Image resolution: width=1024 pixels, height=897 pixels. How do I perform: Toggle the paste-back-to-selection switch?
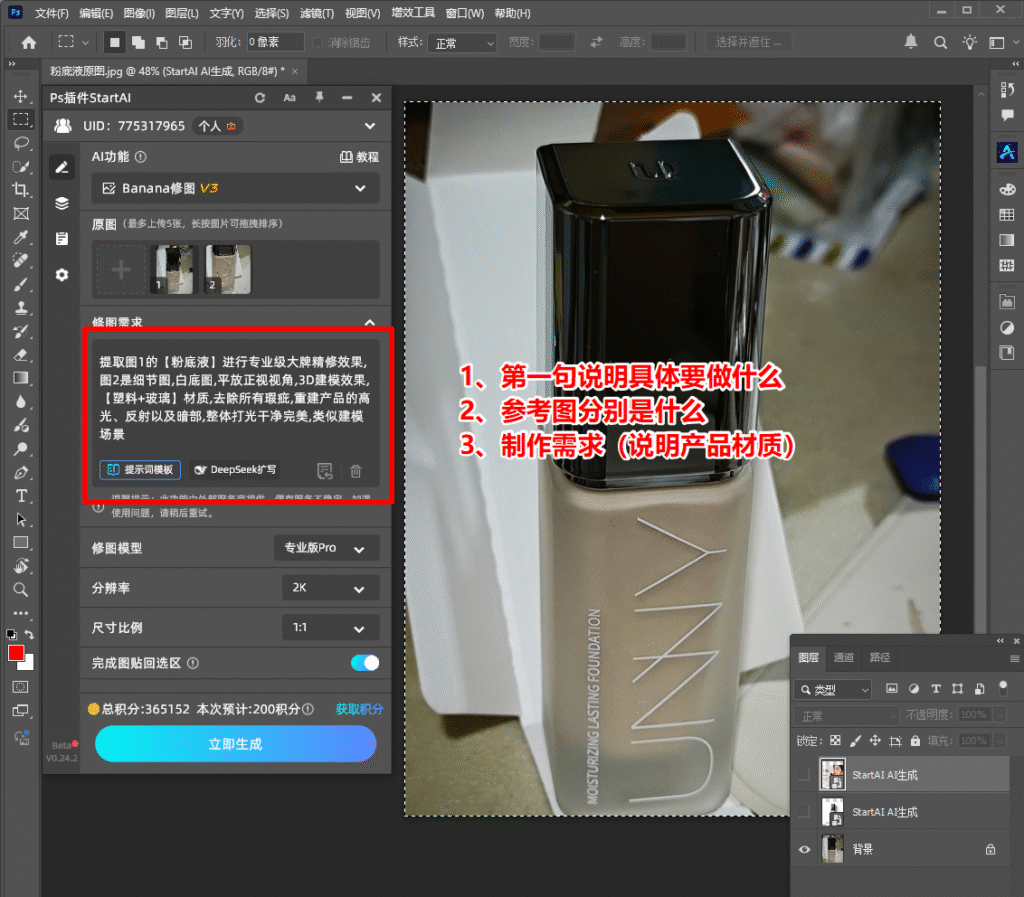(364, 663)
